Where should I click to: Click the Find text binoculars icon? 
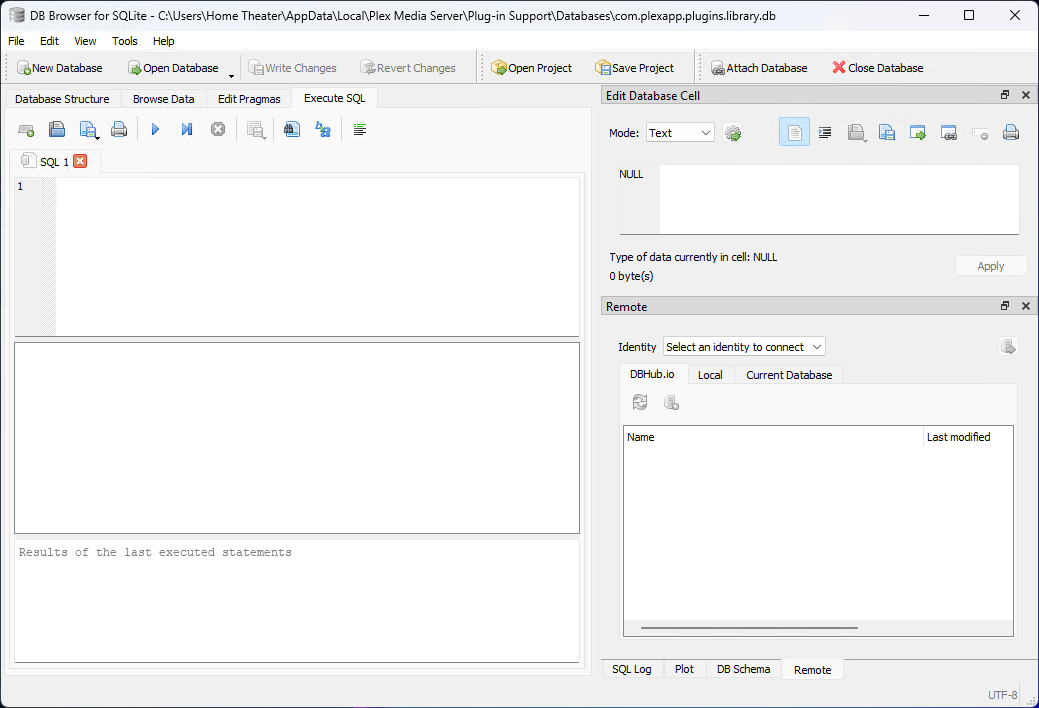(x=291, y=130)
